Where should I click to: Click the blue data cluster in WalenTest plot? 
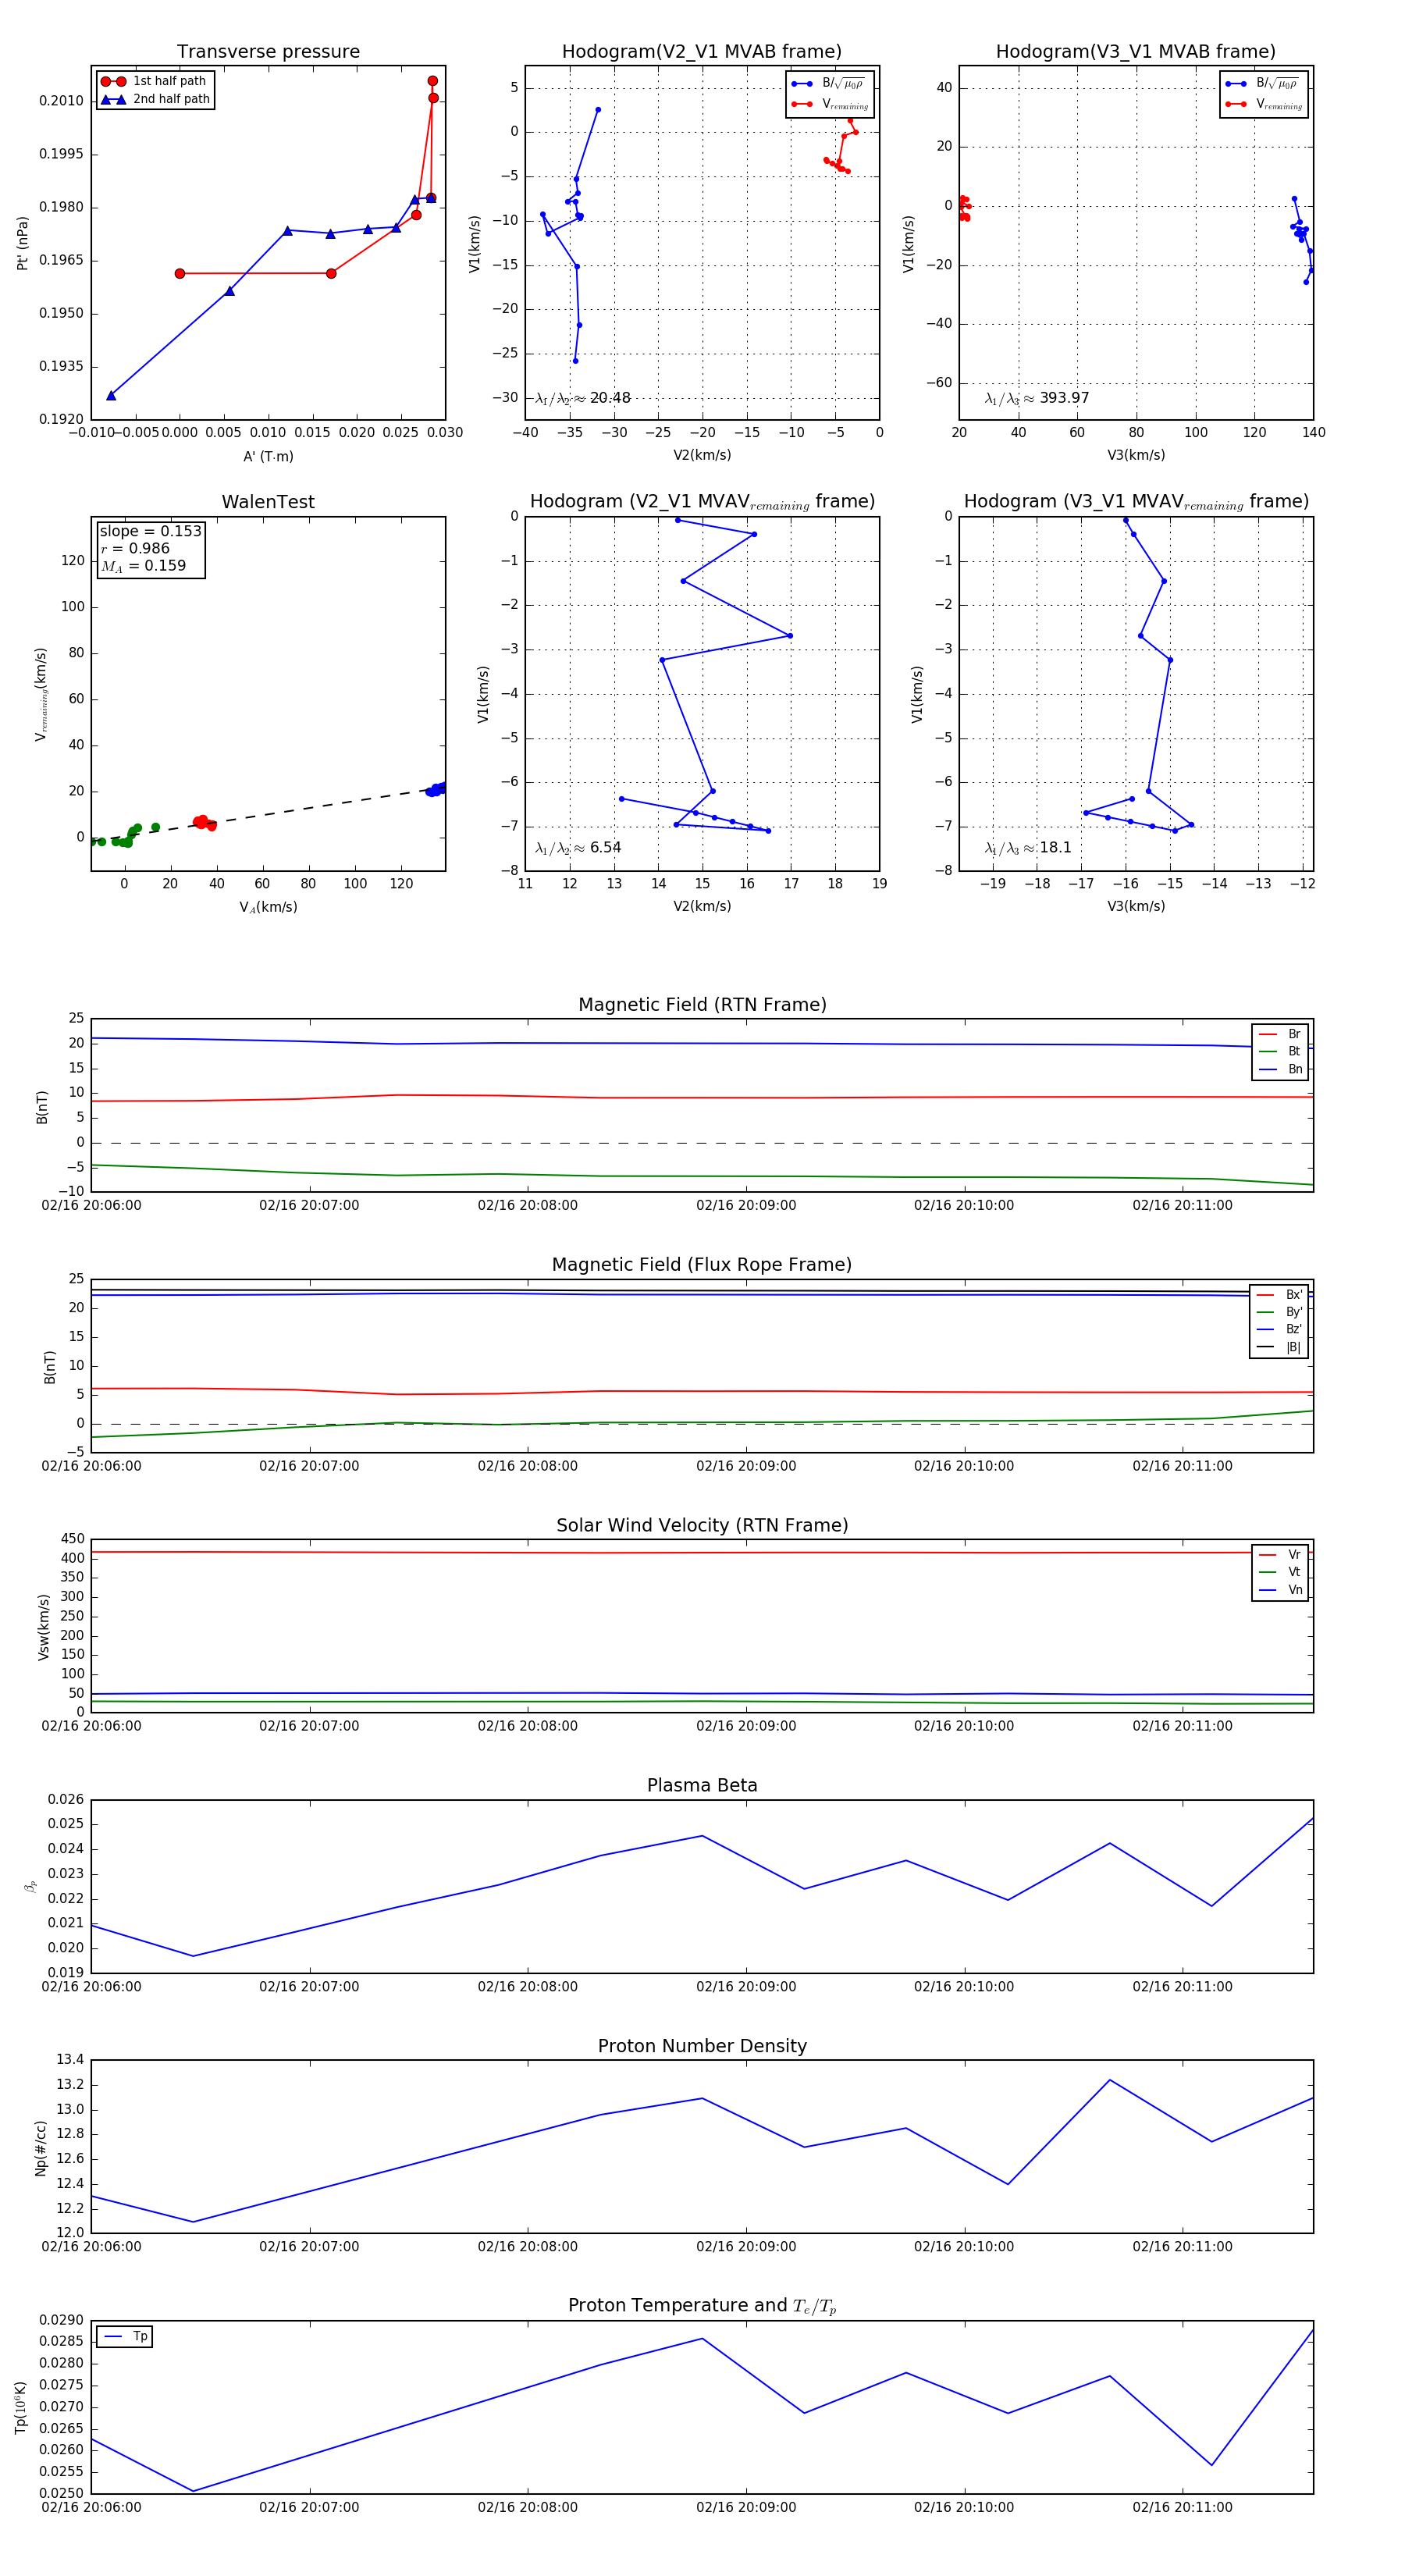[436, 789]
